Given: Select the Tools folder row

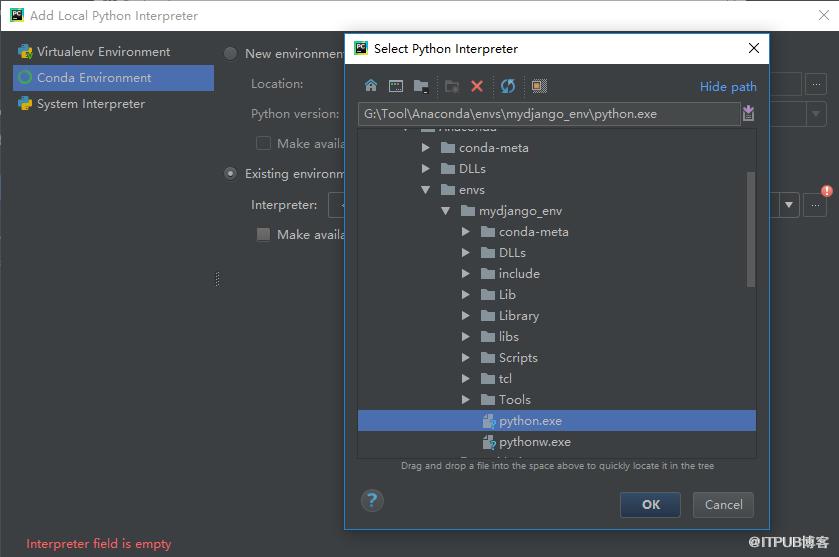Looking at the screenshot, I should [556, 400].
